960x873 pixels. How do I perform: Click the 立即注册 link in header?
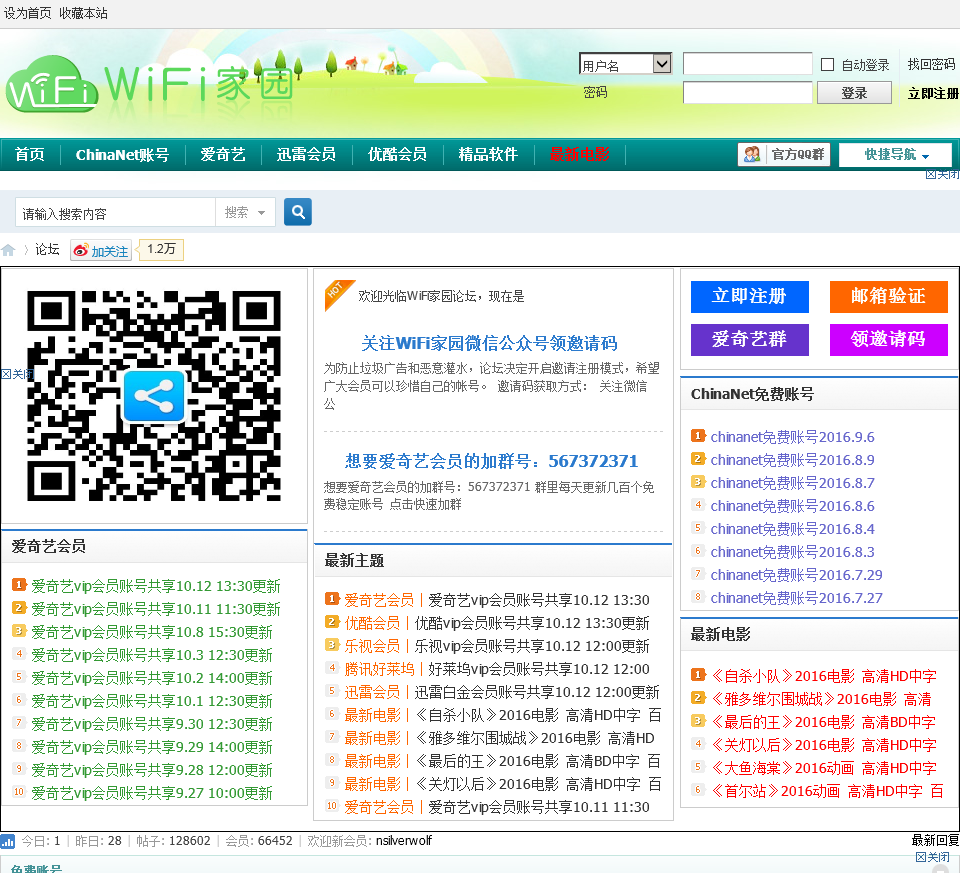(933, 93)
